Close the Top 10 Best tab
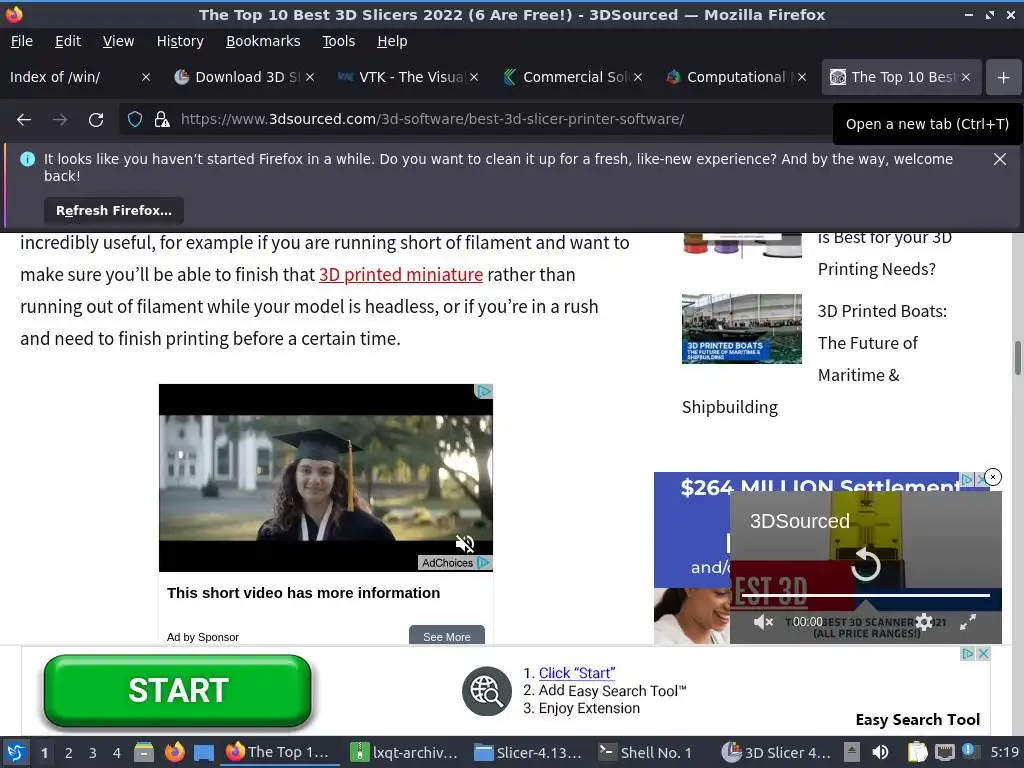1024x768 pixels. click(x=965, y=77)
